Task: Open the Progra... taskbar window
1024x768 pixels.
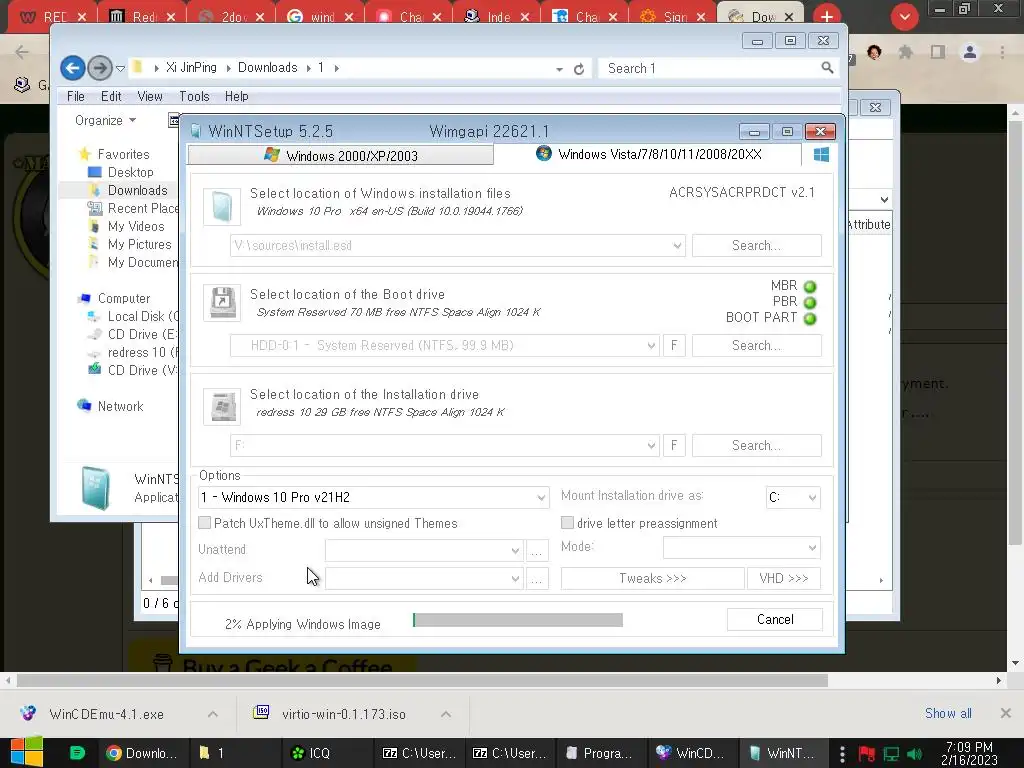Action: click(601, 753)
